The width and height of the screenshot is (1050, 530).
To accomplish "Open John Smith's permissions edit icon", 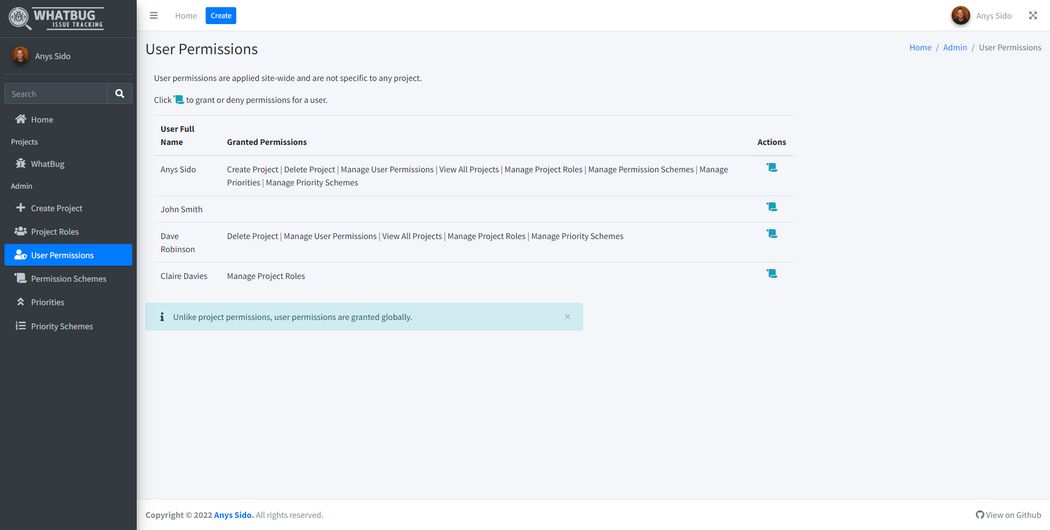I will (771, 207).
